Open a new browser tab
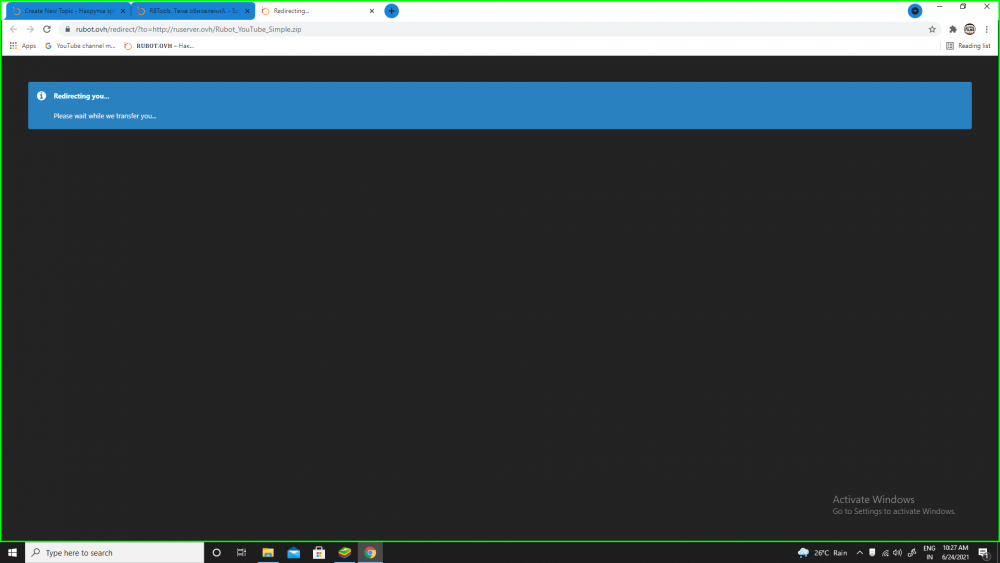 click(392, 11)
